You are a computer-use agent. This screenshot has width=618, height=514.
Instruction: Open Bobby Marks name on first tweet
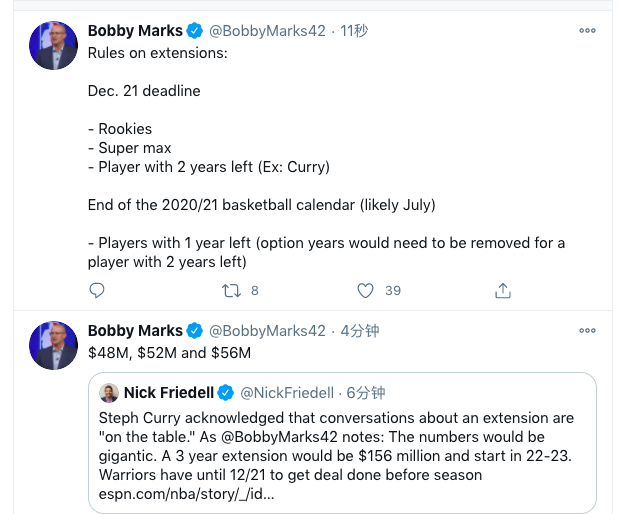click(x=135, y=31)
